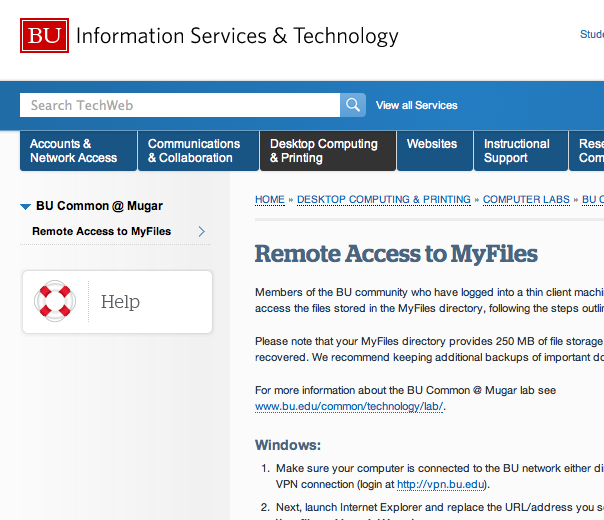Click the HOME breadcrumb link
This screenshot has width=604, height=520.
270,200
